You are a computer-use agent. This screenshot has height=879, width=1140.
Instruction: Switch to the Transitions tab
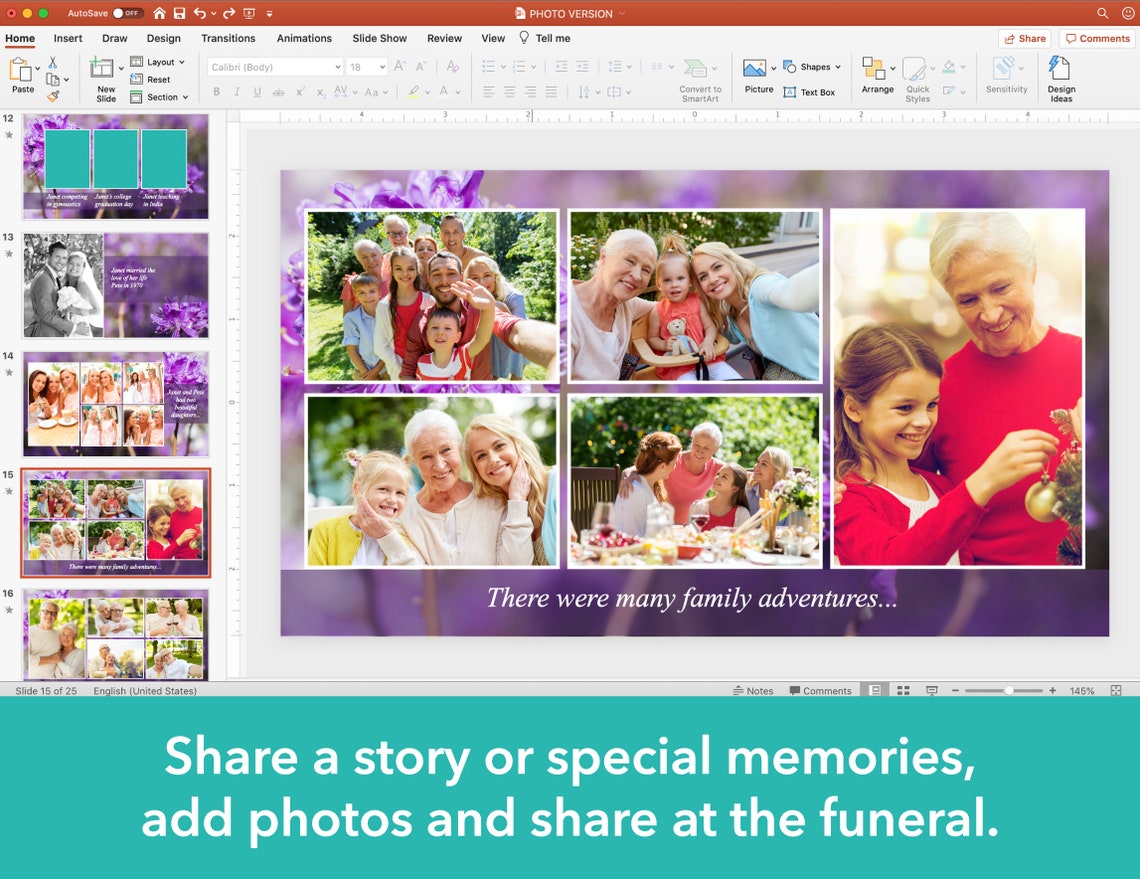point(228,38)
